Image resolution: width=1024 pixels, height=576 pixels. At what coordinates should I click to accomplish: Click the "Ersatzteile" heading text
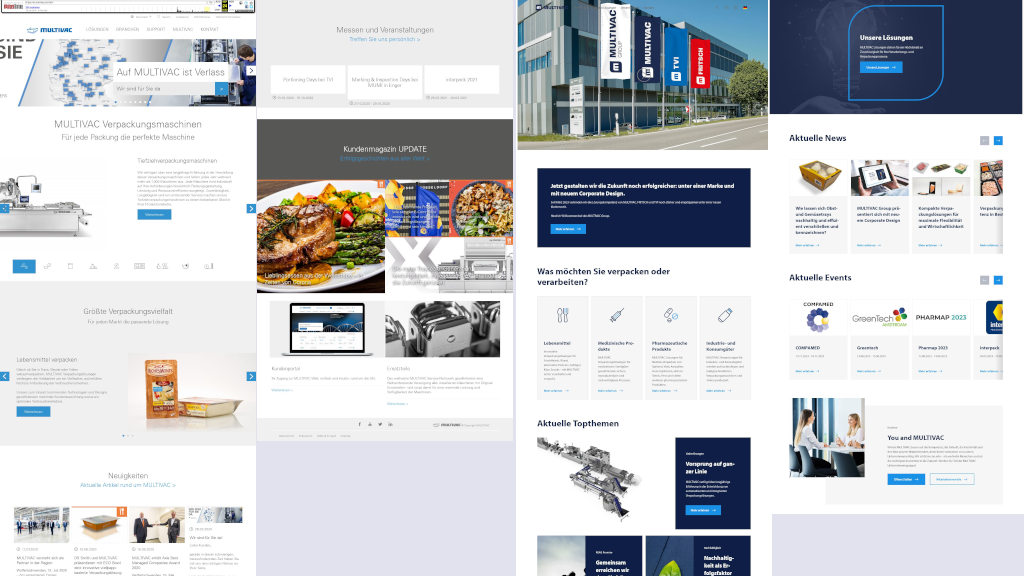pyautogui.click(x=398, y=369)
